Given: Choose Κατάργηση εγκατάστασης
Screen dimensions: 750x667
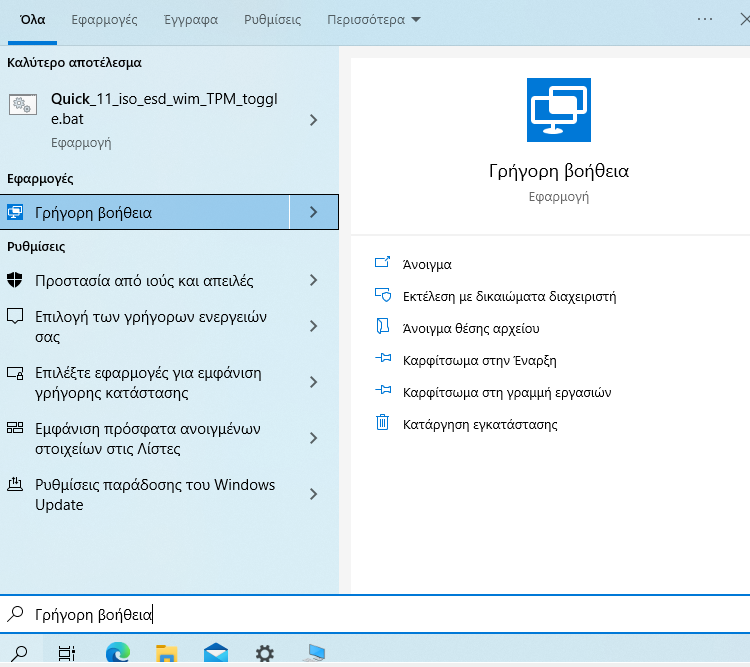Looking at the screenshot, I should click(x=480, y=424).
